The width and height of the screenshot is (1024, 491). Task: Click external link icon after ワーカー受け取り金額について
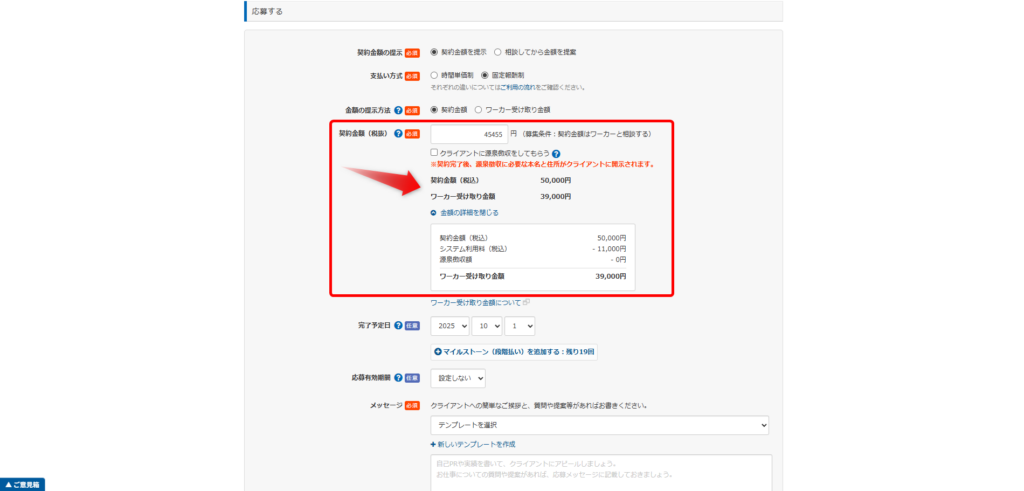(526, 302)
